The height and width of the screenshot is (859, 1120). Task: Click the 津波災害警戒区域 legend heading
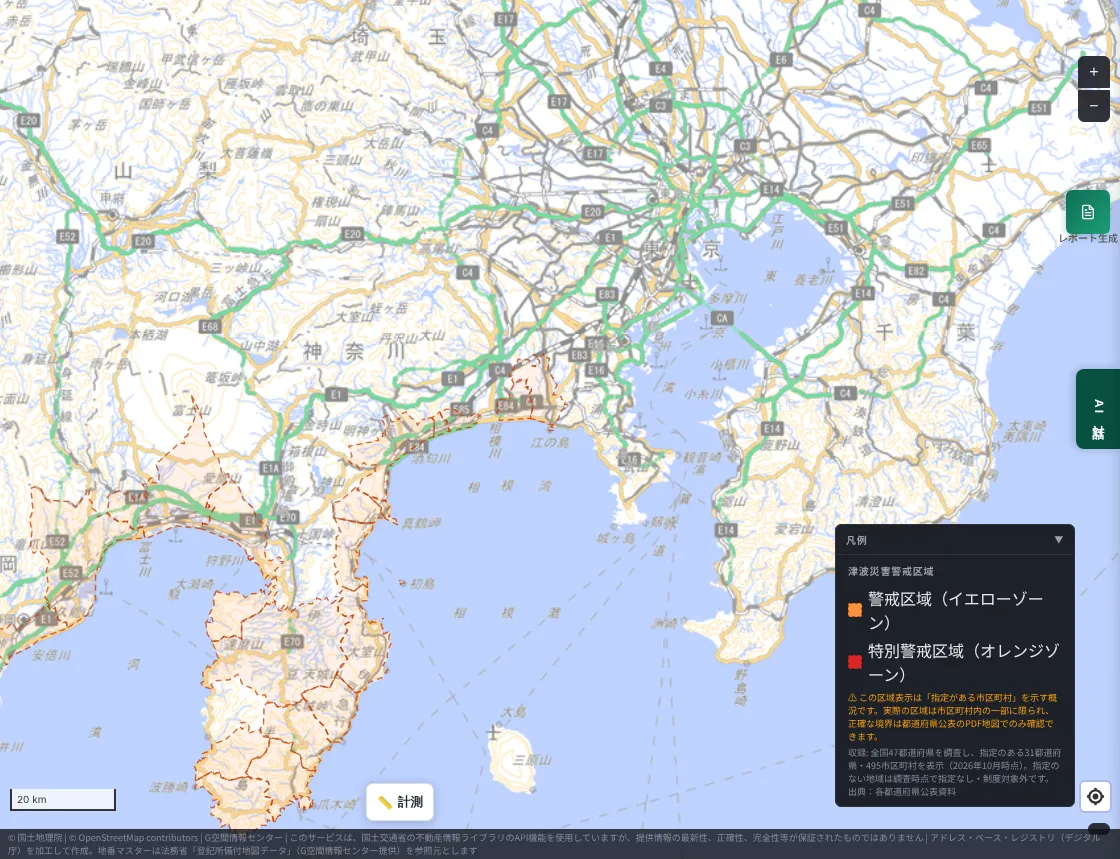click(x=891, y=571)
